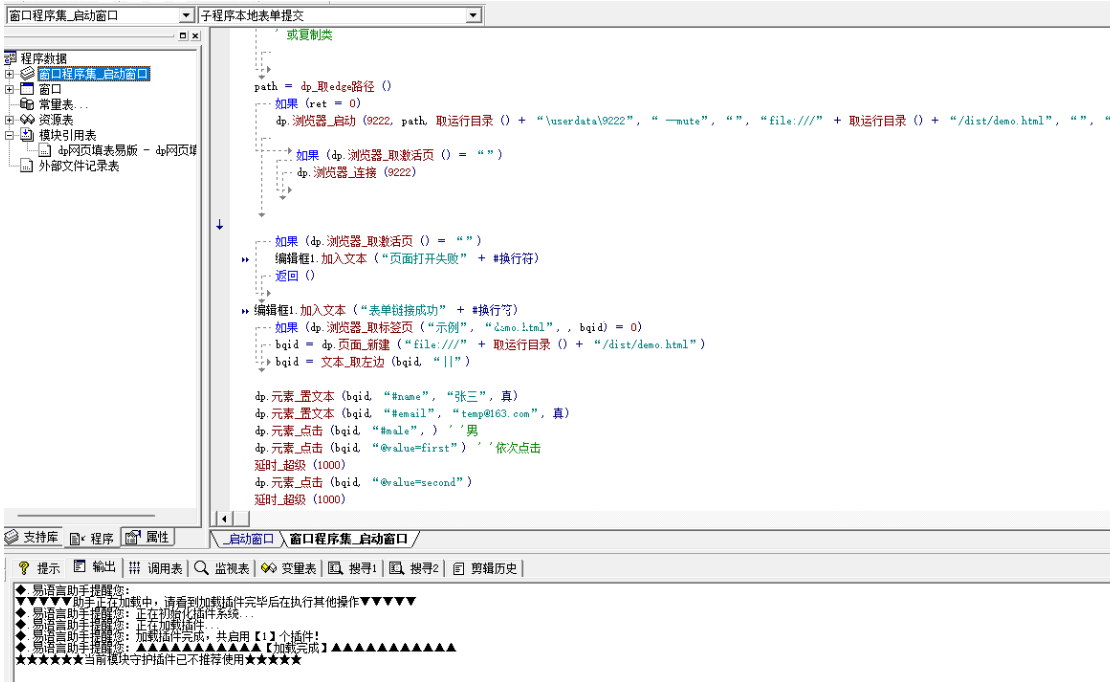
Task: Expand the 资源表 tree node
Action: coord(10,119)
